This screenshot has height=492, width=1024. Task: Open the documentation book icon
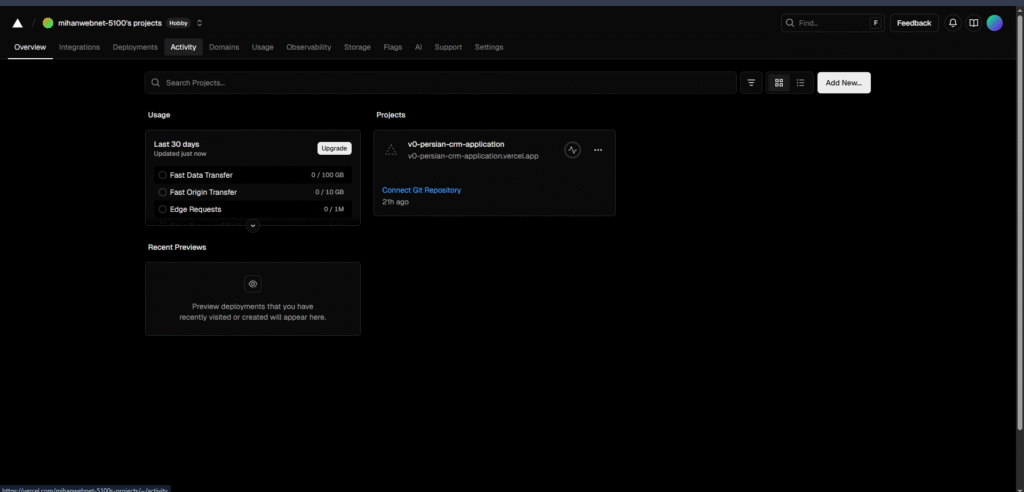(973, 23)
